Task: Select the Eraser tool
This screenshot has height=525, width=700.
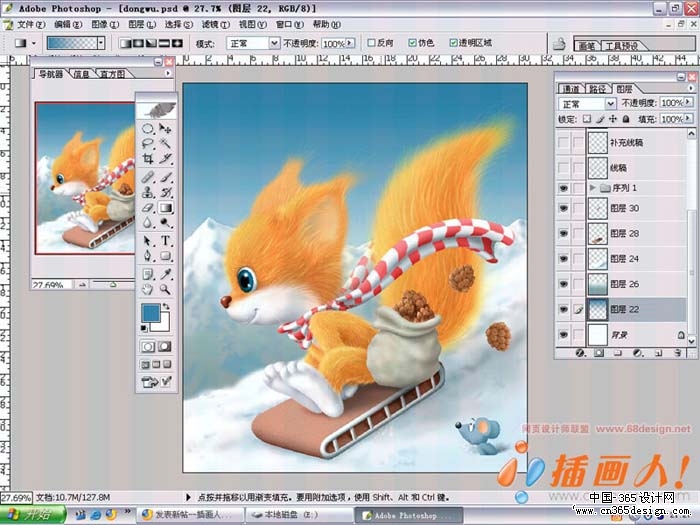Action: click(x=148, y=208)
